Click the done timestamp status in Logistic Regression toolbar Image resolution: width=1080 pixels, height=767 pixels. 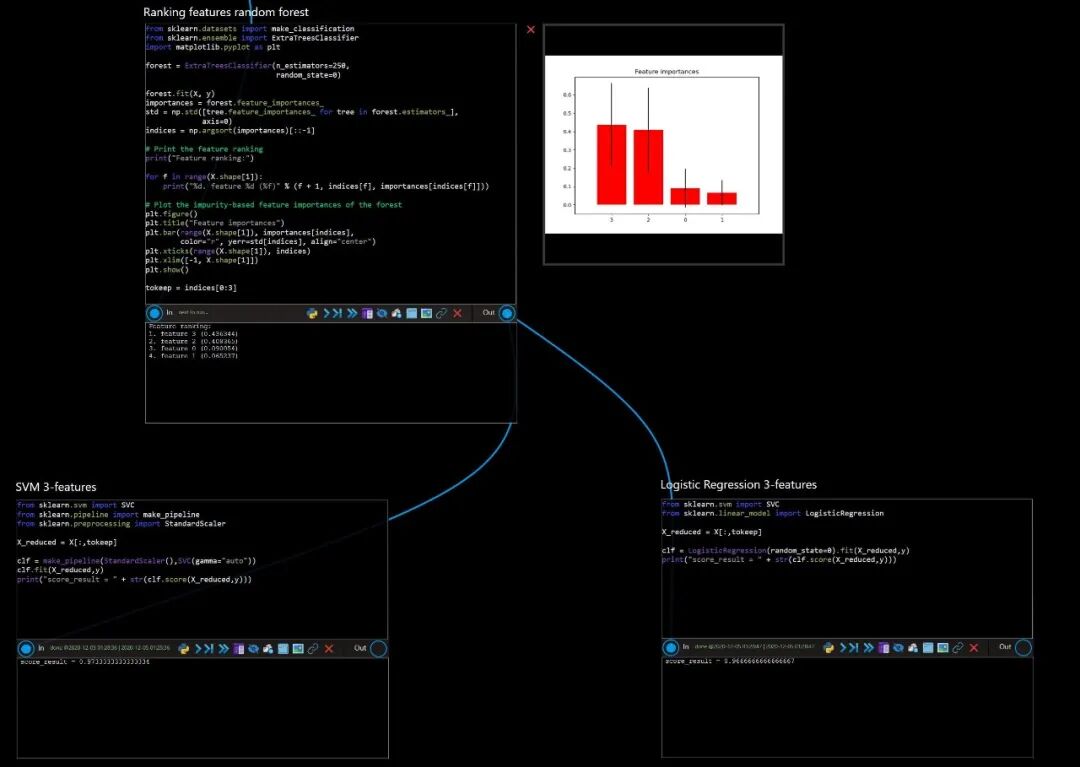(x=754, y=648)
